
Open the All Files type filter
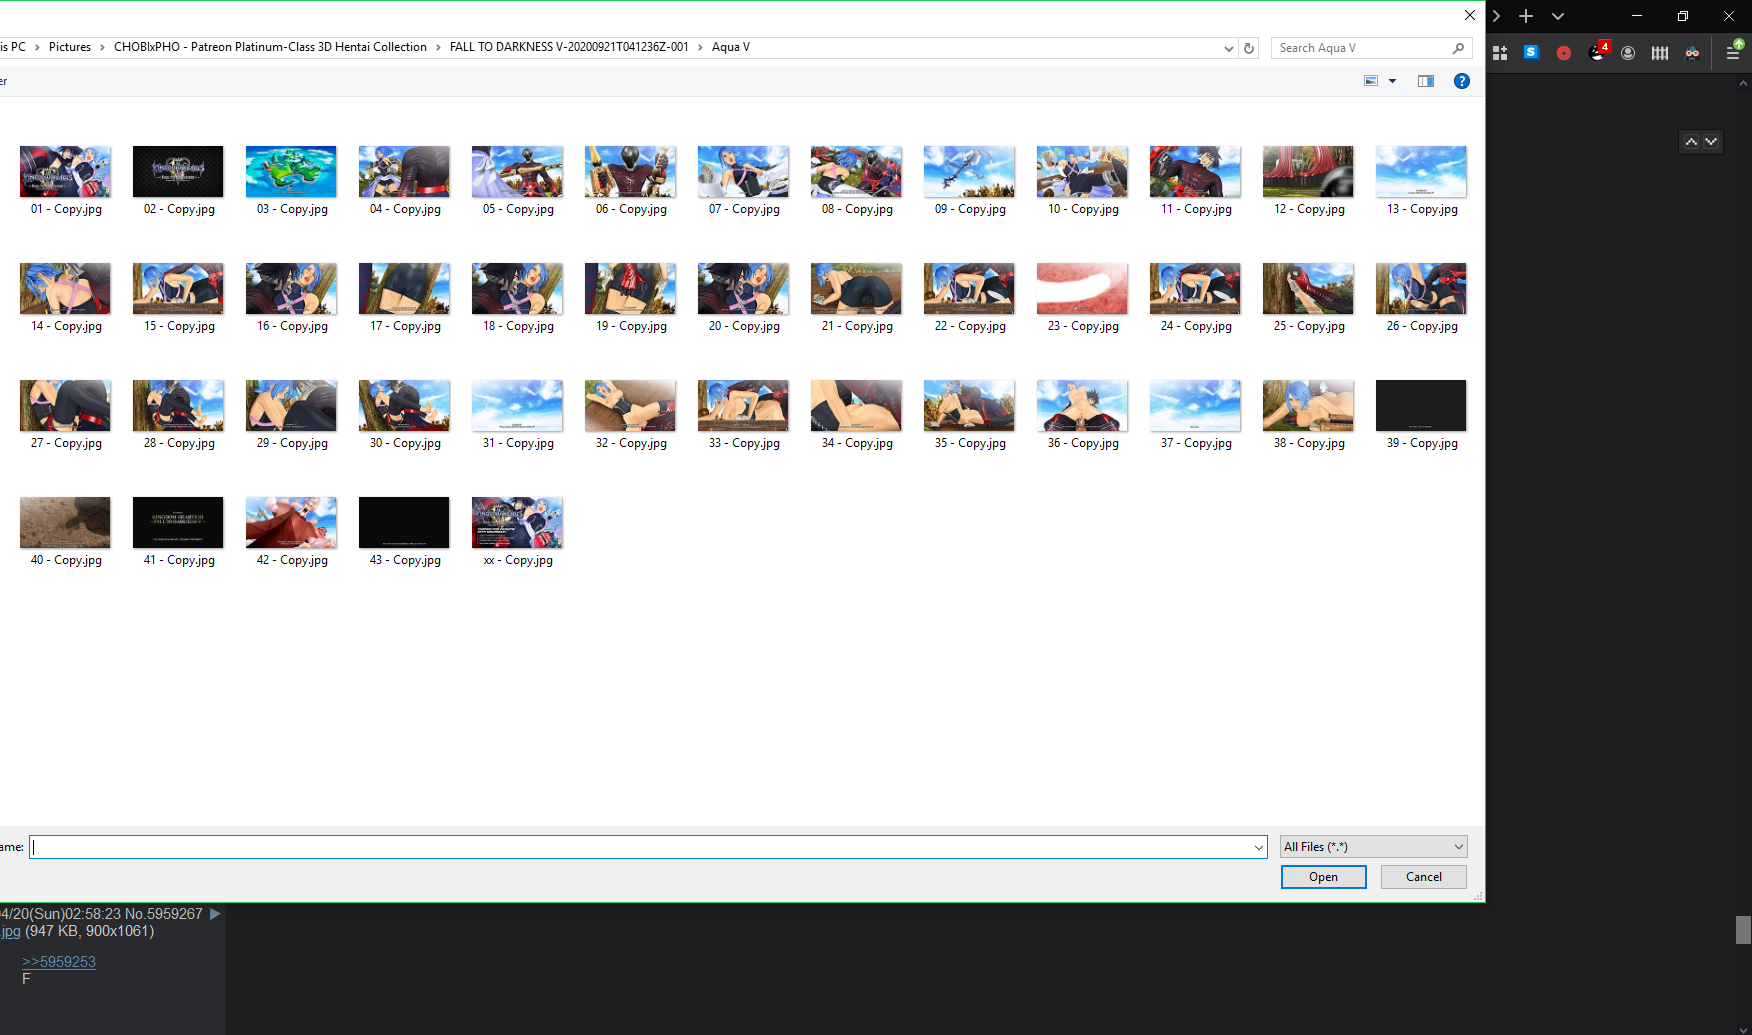click(x=1374, y=847)
